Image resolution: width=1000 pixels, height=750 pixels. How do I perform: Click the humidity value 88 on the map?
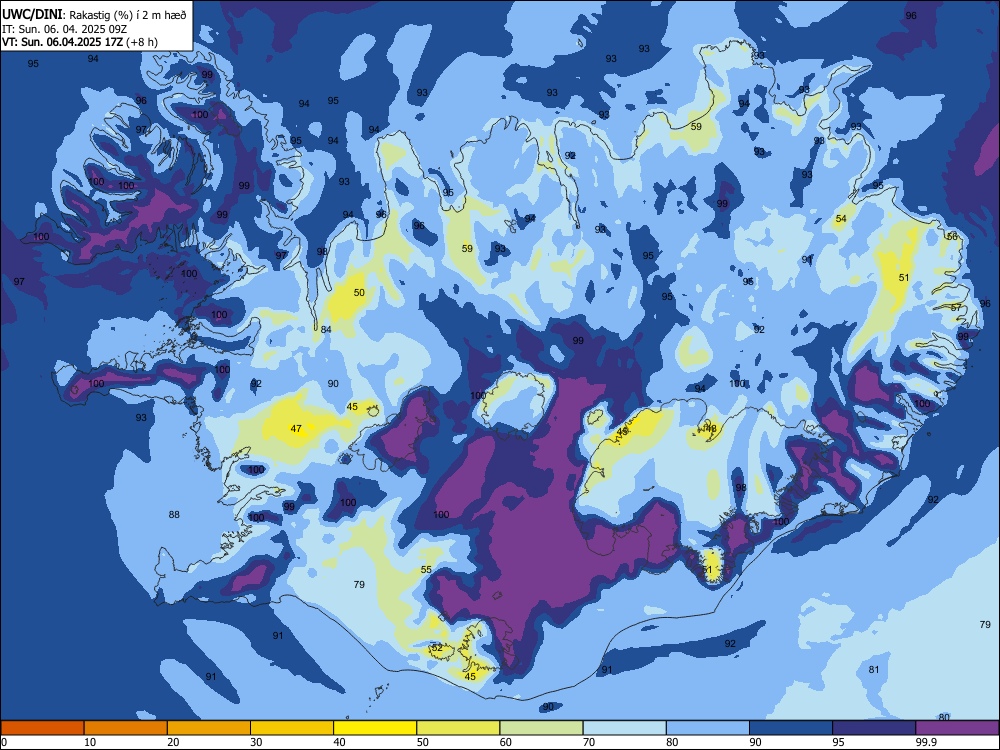pyautogui.click(x=174, y=515)
